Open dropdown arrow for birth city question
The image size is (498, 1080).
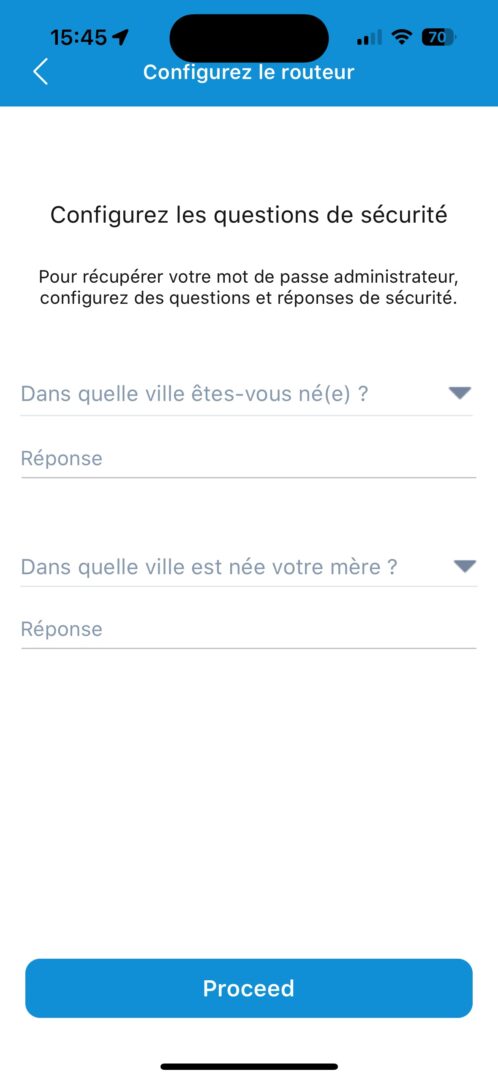coord(459,393)
